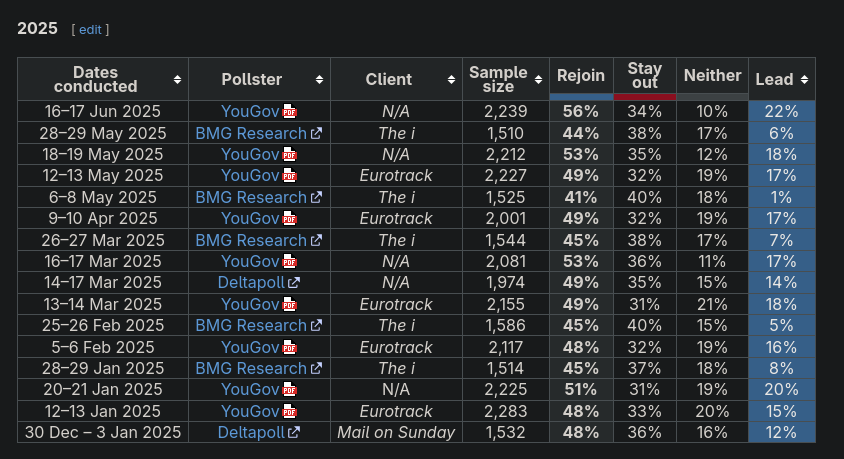This screenshot has height=459, width=844.
Task: Click external link icon for 26–27 Mar BMG Research
Action: (x=316, y=241)
